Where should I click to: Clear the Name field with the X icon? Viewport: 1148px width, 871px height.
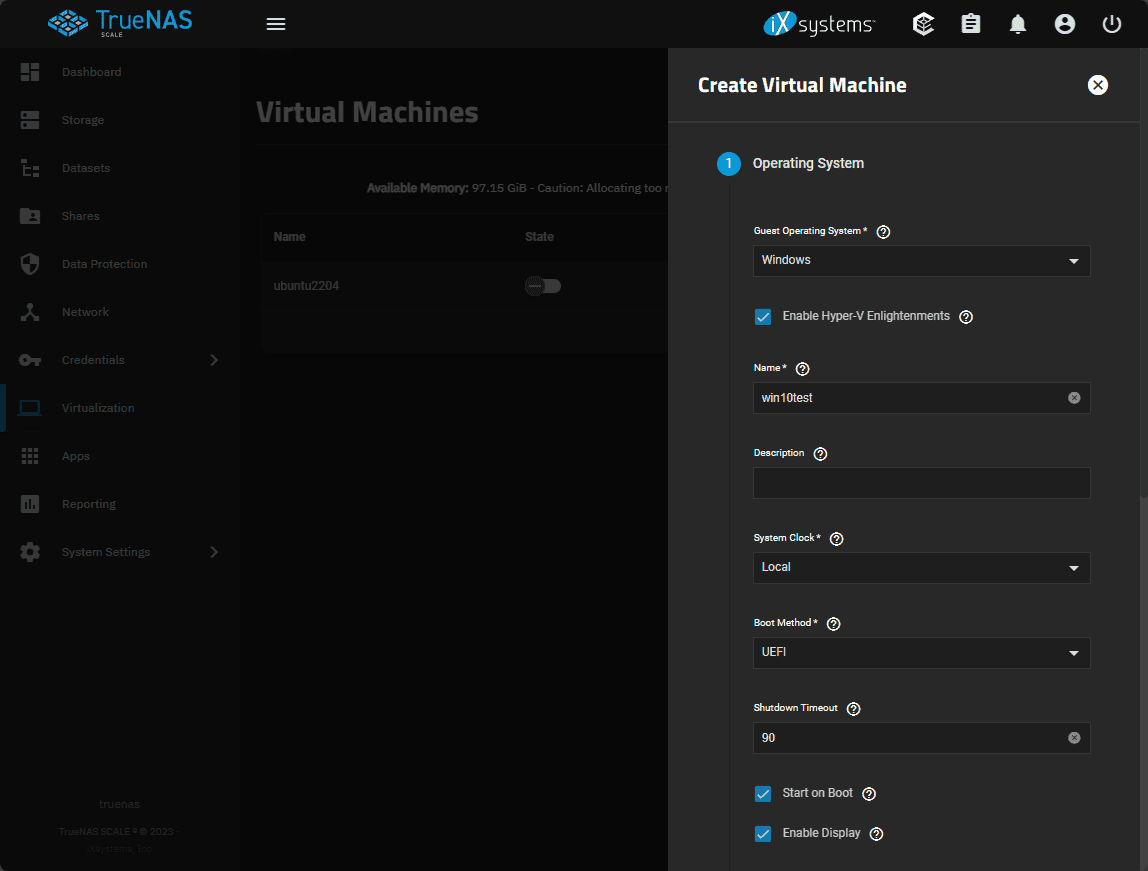(x=1074, y=398)
